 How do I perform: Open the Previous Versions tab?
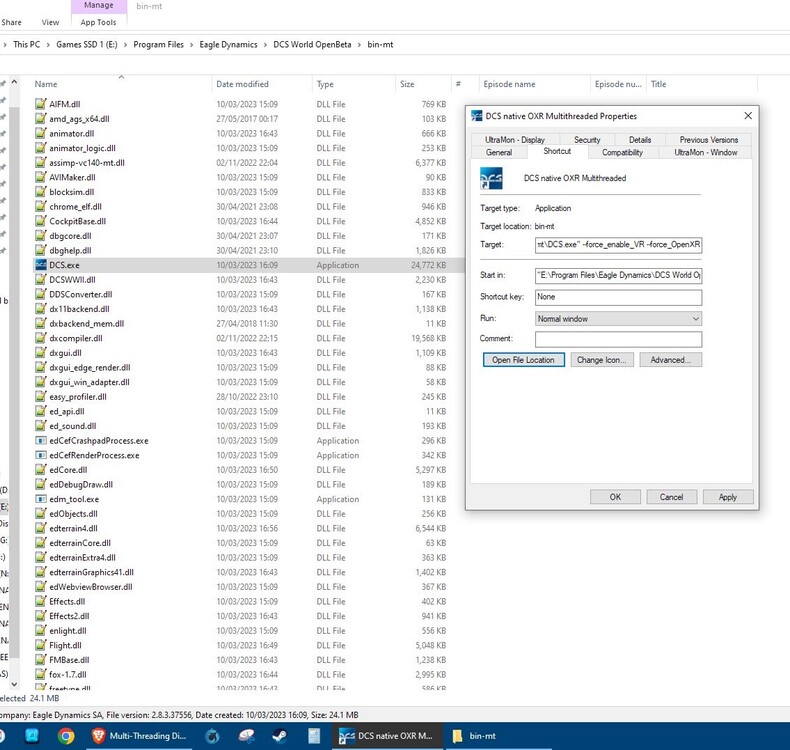click(x=708, y=140)
